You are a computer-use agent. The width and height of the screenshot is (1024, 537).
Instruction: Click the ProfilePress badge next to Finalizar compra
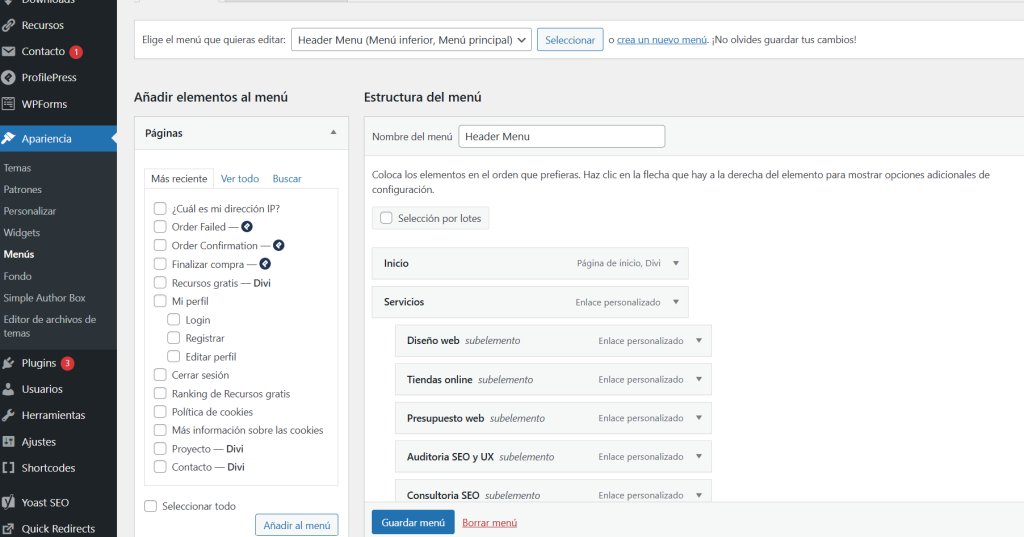click(x=265, y=264)
